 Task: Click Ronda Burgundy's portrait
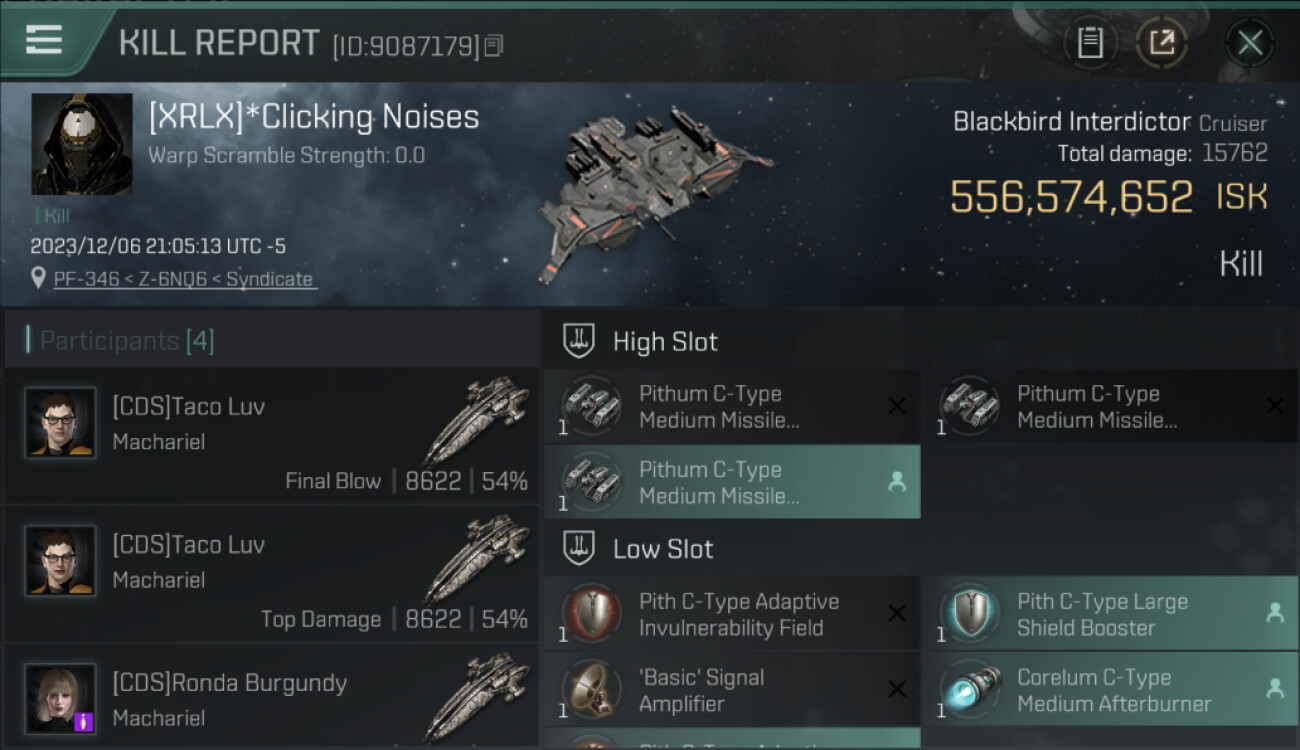tap(60, 698)
